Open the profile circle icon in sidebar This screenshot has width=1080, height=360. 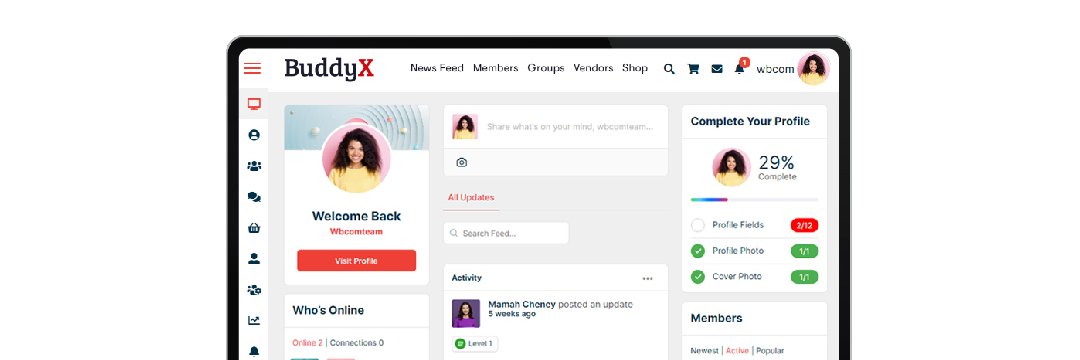tap(254, 135)
